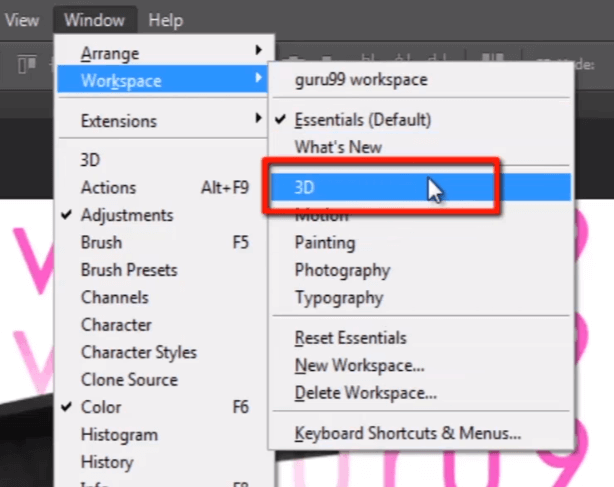Toggle the checked Adjustments panel item
Screen dimensions: 614x487
pos(126,215)
